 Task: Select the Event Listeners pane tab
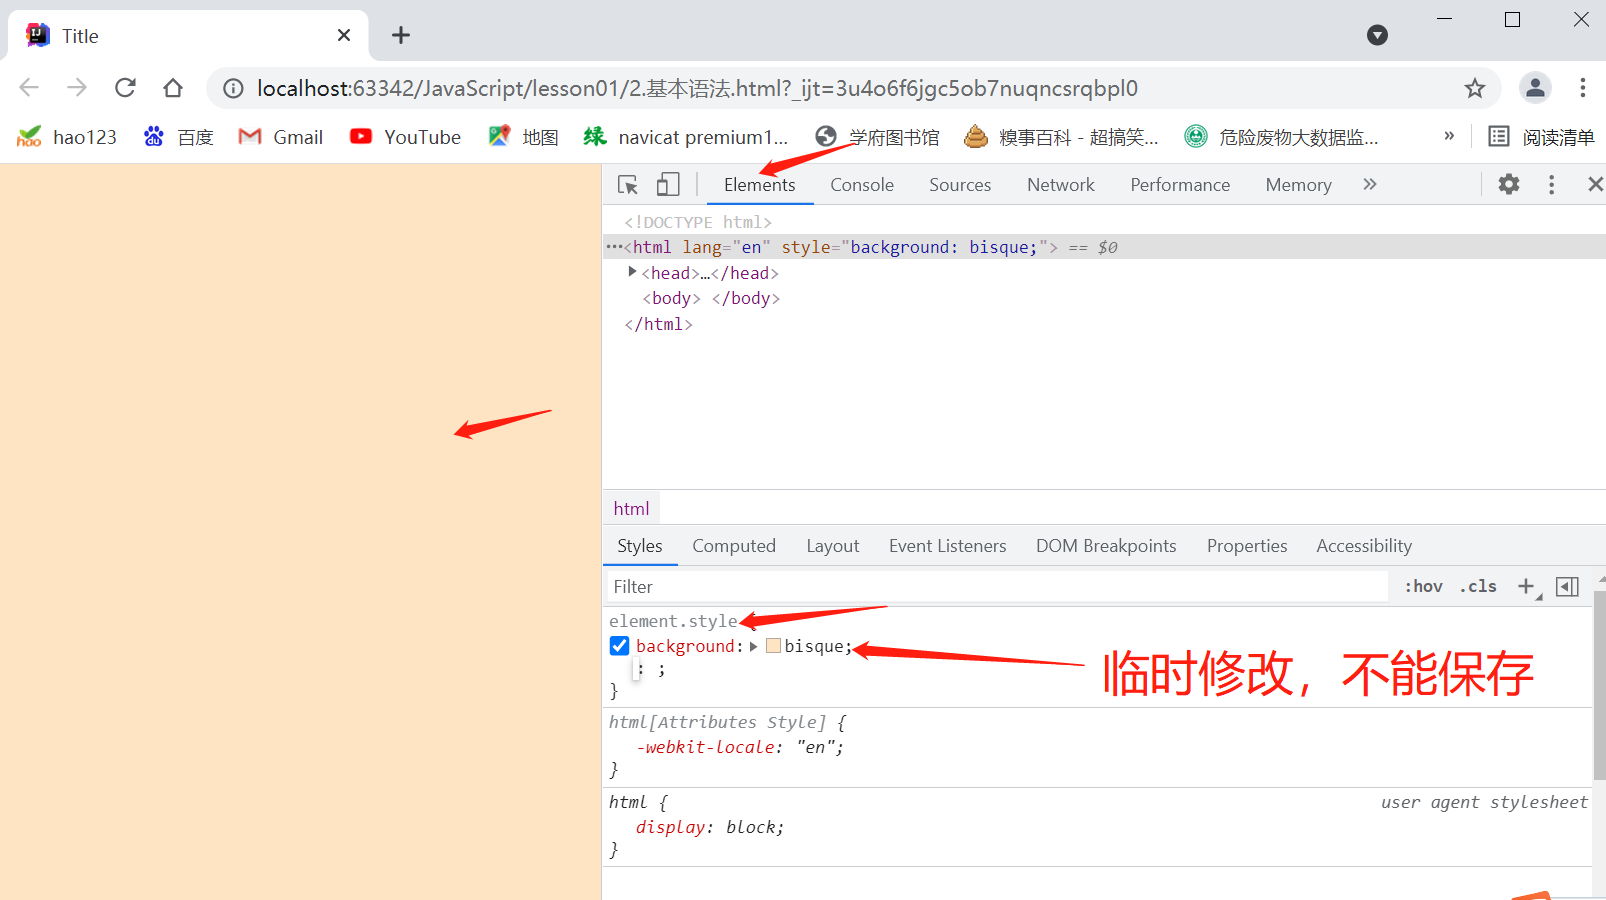[947, 546]
